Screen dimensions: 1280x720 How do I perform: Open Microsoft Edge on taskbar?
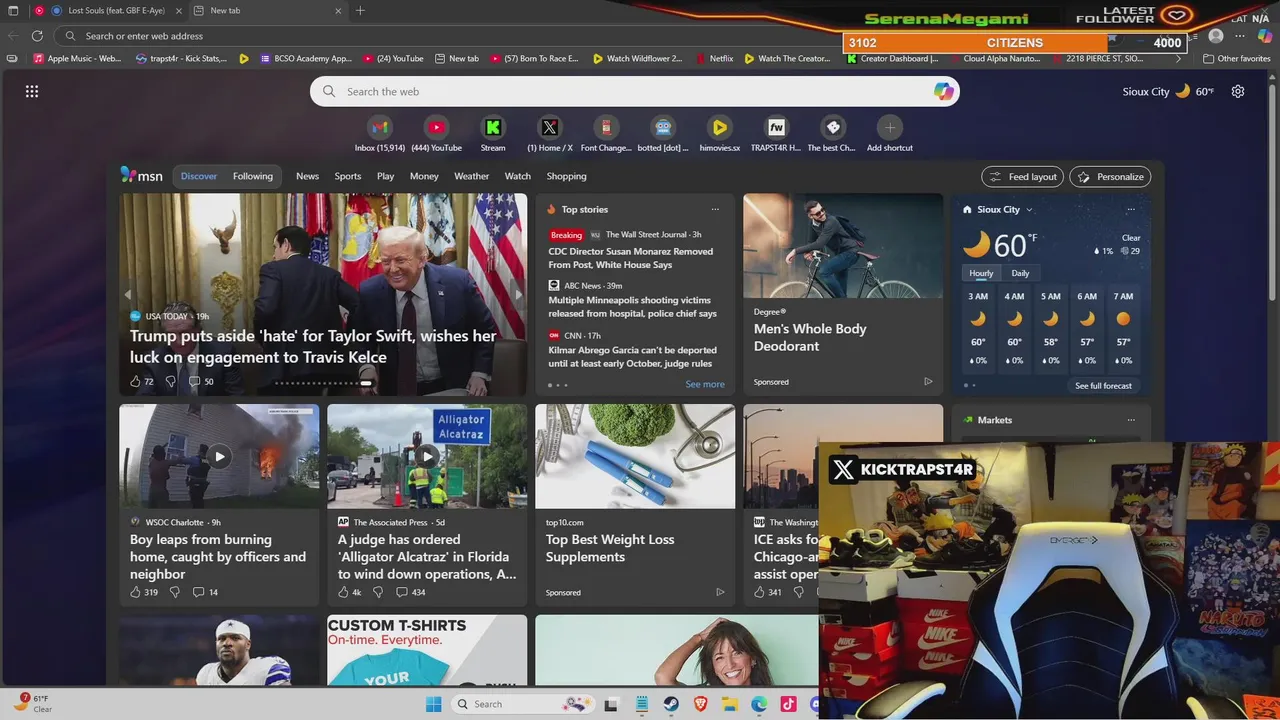tap(759, 704)
